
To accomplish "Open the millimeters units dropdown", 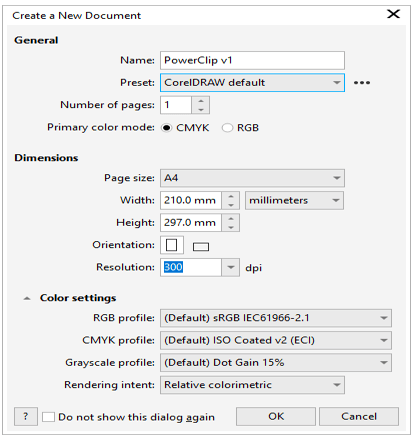I will coord(294,200).
